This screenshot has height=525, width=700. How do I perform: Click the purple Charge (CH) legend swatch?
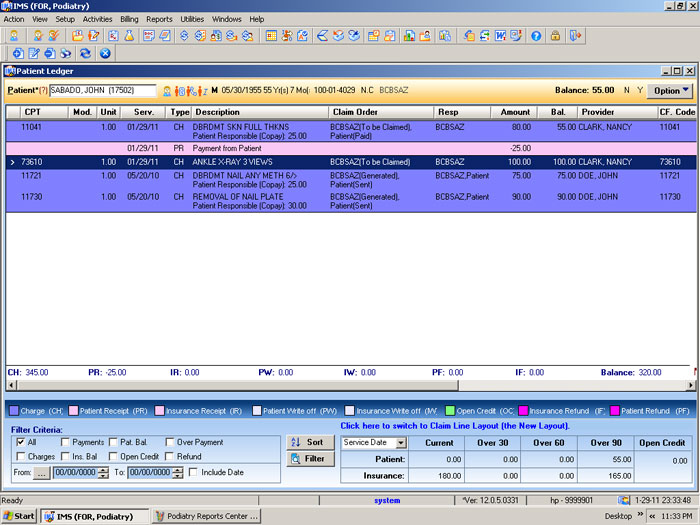[14, 411]
